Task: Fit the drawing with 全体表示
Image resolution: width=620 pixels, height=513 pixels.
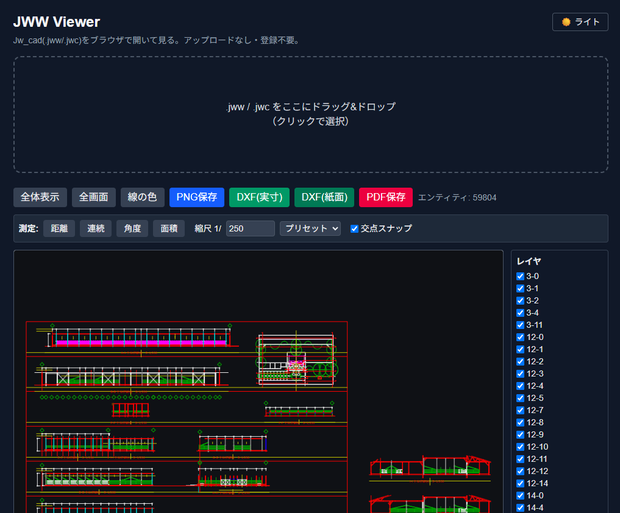Action: [x=40, y=197]
